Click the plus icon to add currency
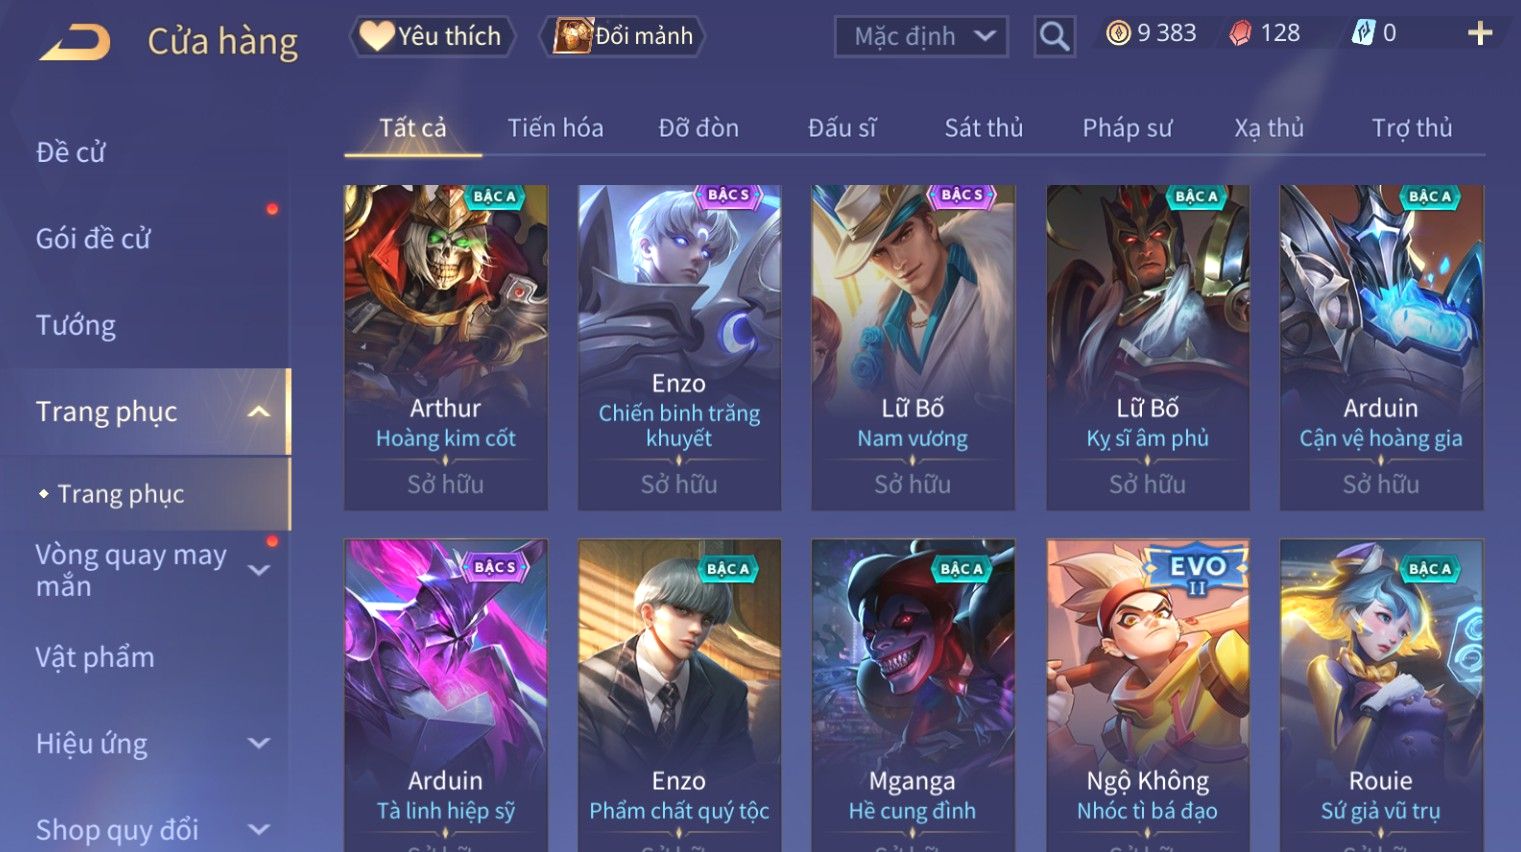Screen dimensions: 1521x852 click(x=1480, y=34)
